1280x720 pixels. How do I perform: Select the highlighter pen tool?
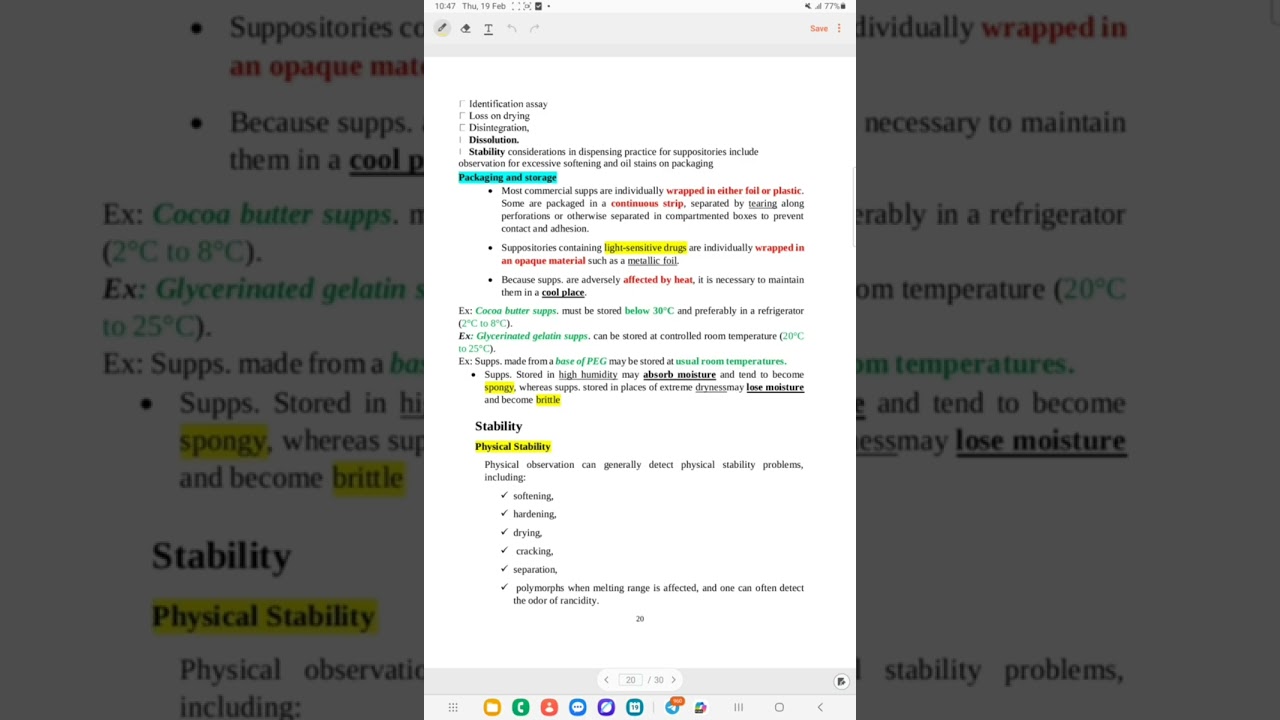tap(442, 28)
